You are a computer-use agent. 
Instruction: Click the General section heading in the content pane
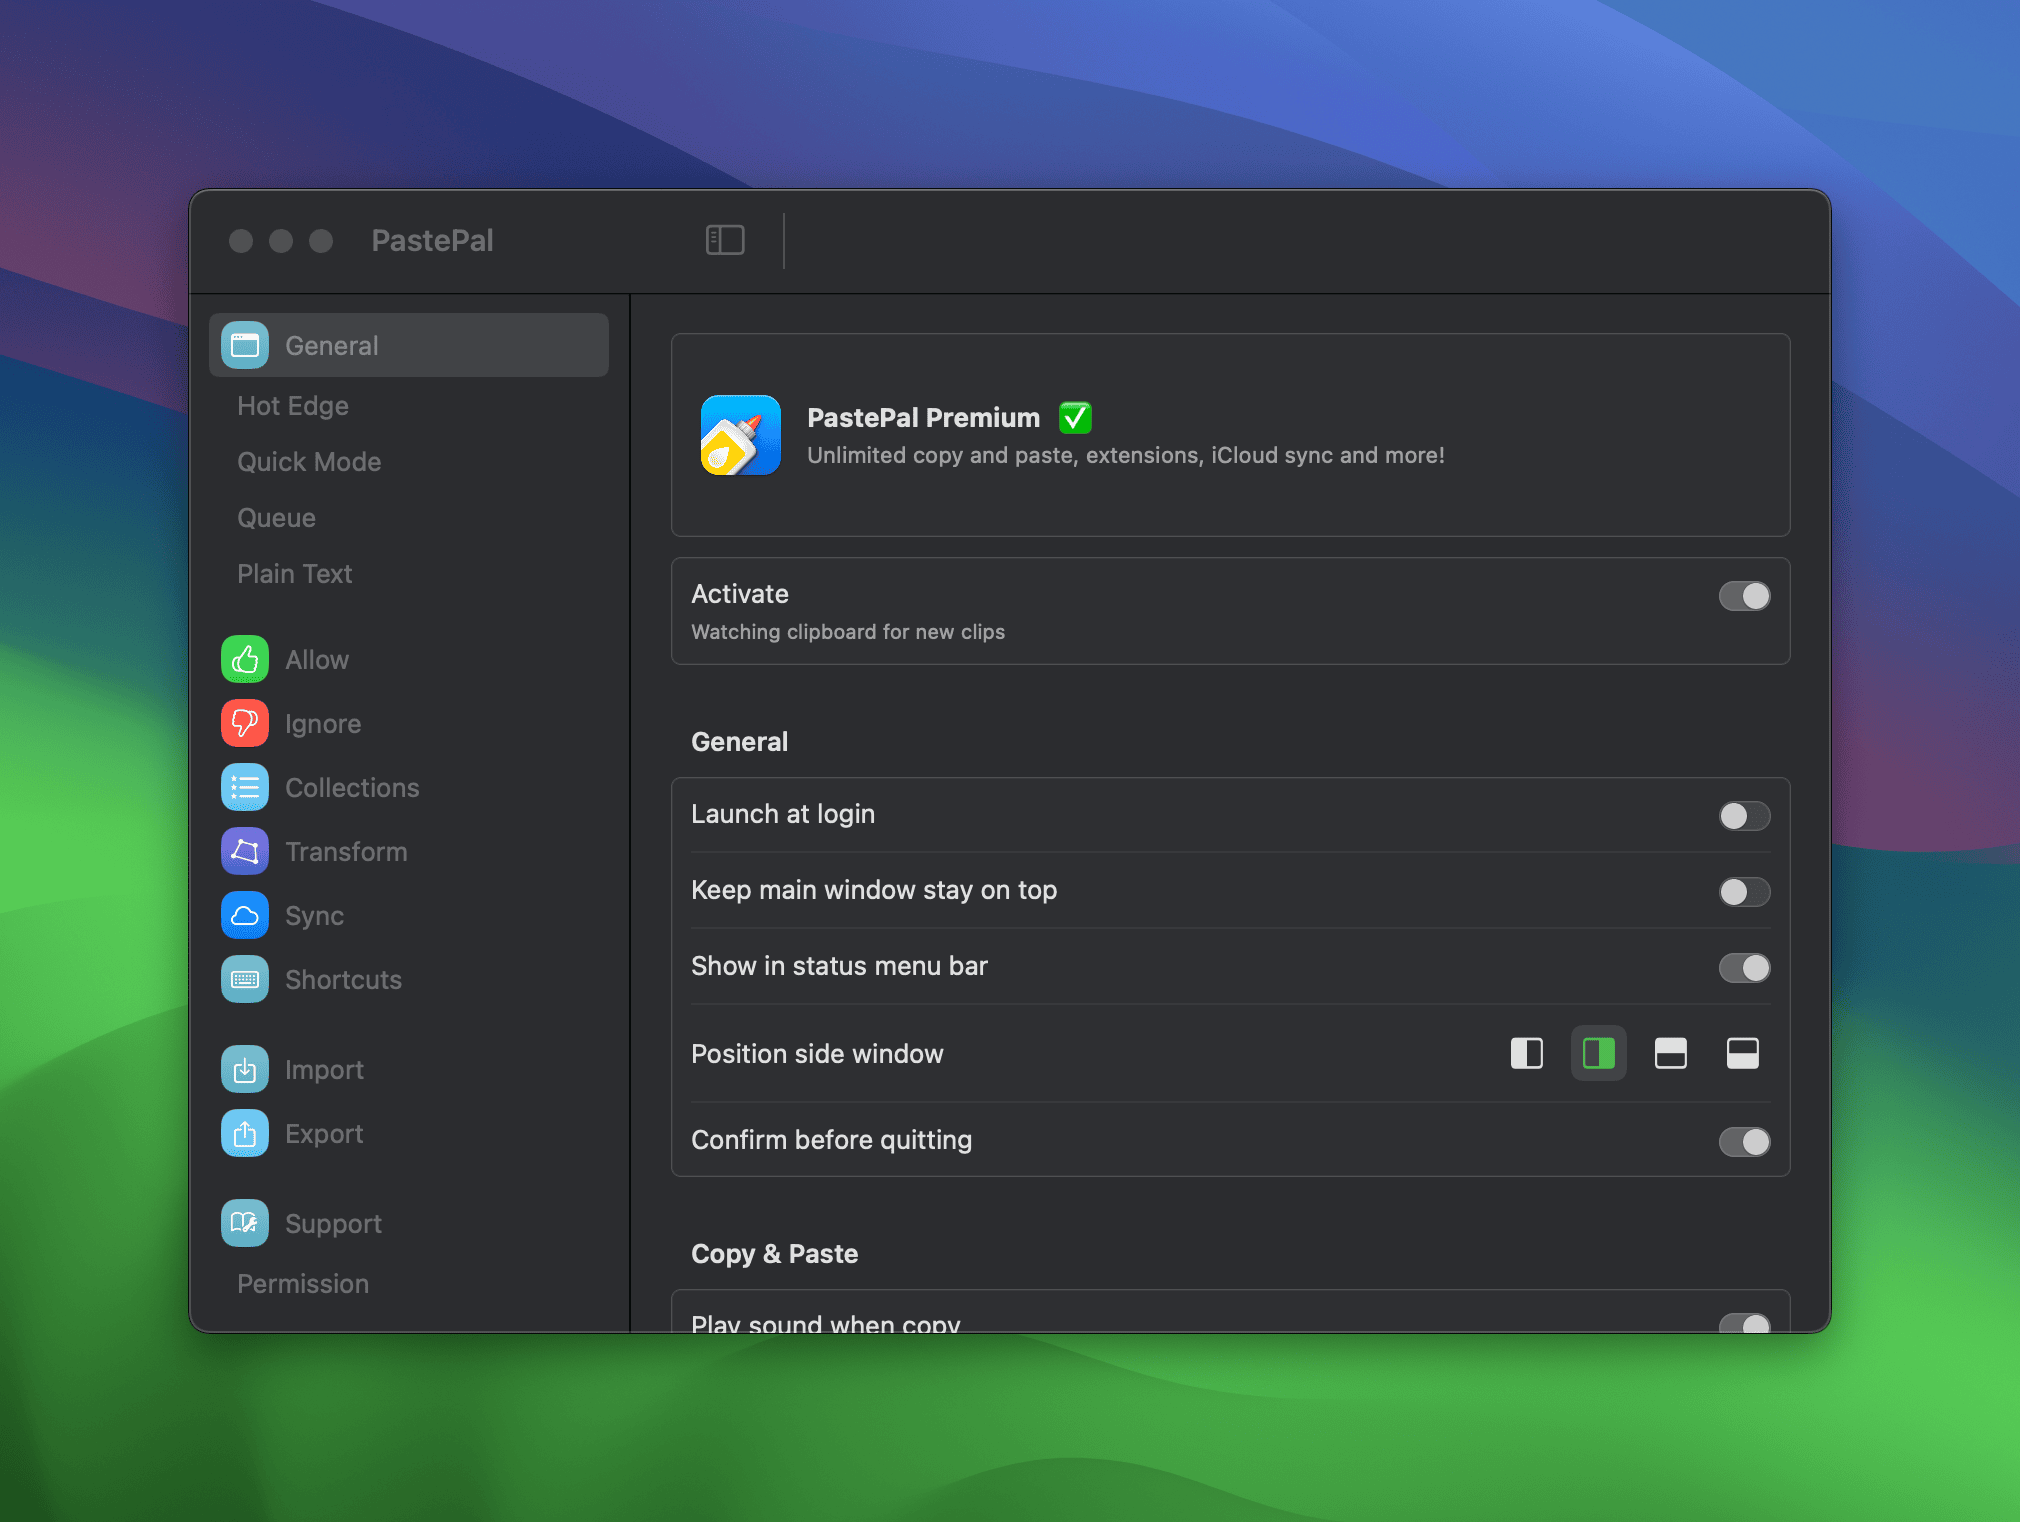point(739,741)
